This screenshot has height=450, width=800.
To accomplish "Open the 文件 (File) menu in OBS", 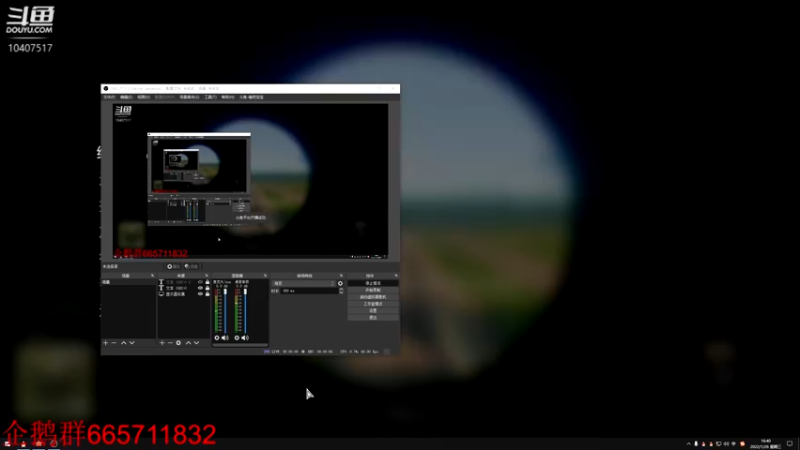I will coord(109,97).
